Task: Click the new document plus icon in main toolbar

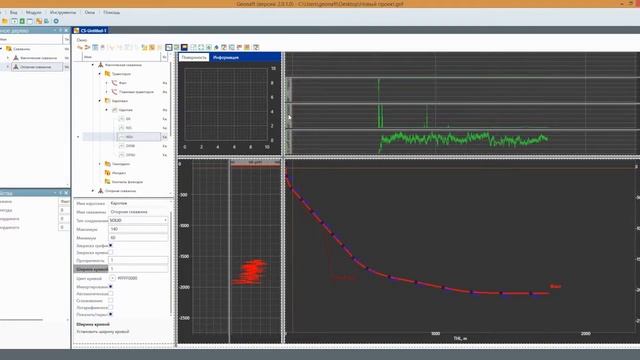Action: [x=14, y=21]
